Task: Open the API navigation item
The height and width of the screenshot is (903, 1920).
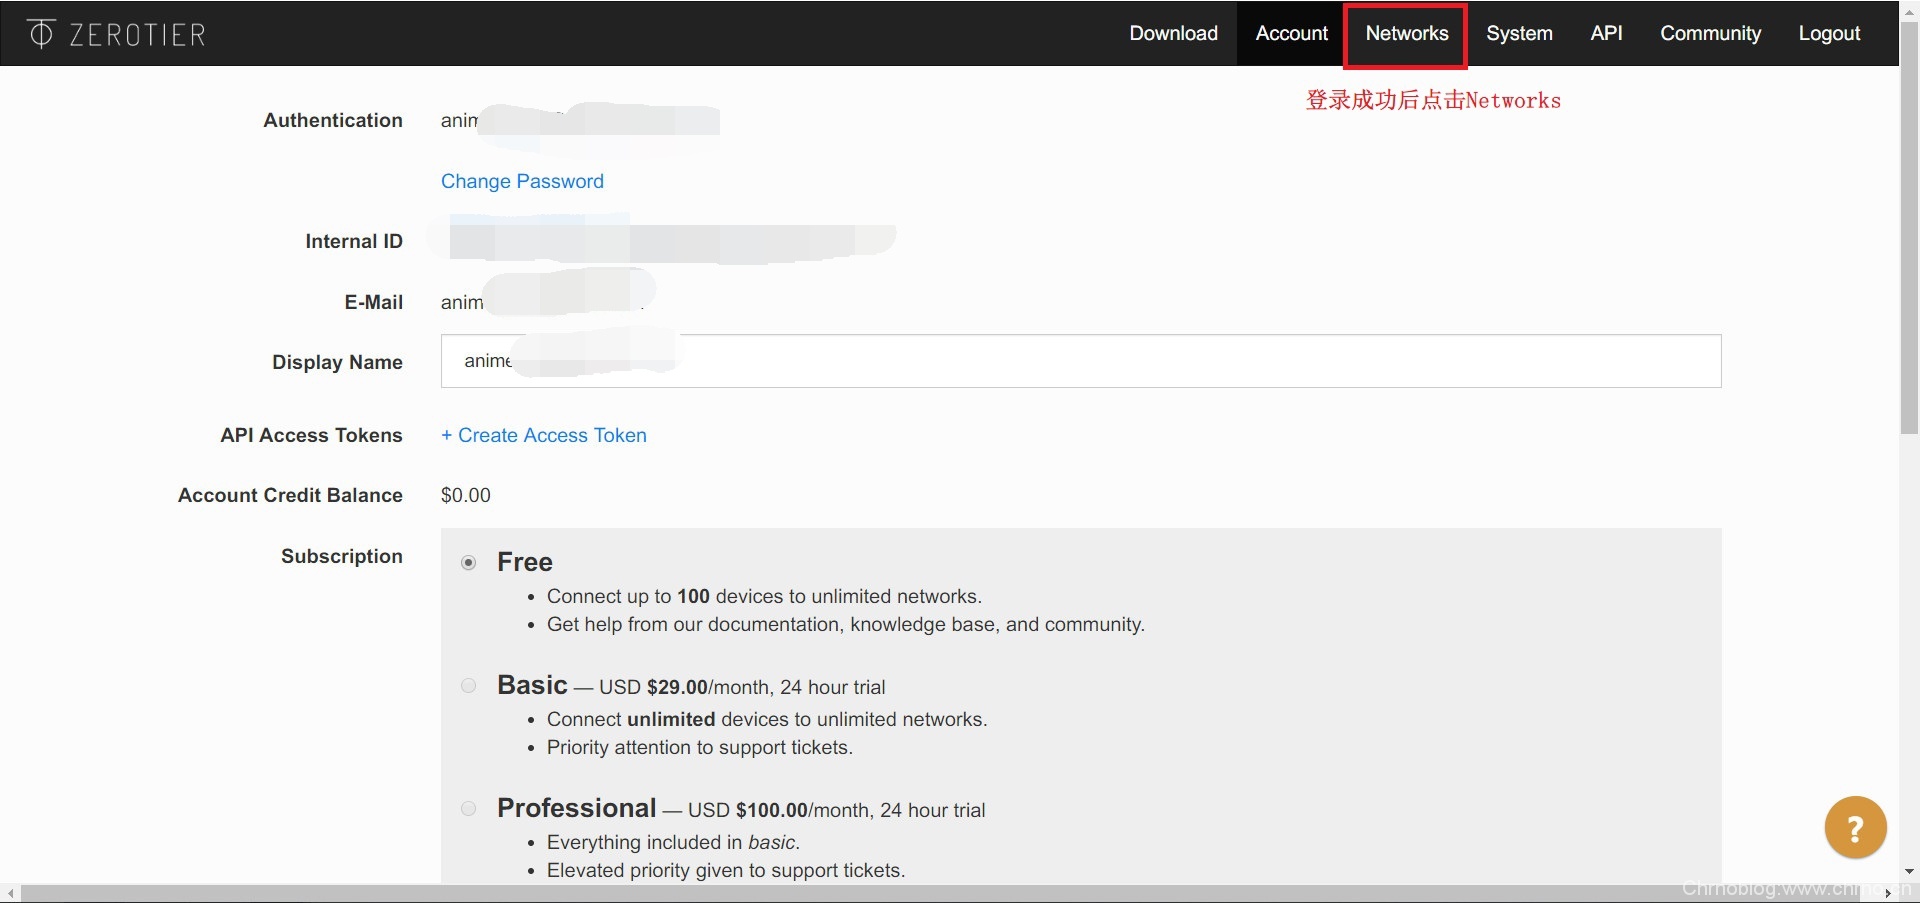Action: [x=1606, y=33]
